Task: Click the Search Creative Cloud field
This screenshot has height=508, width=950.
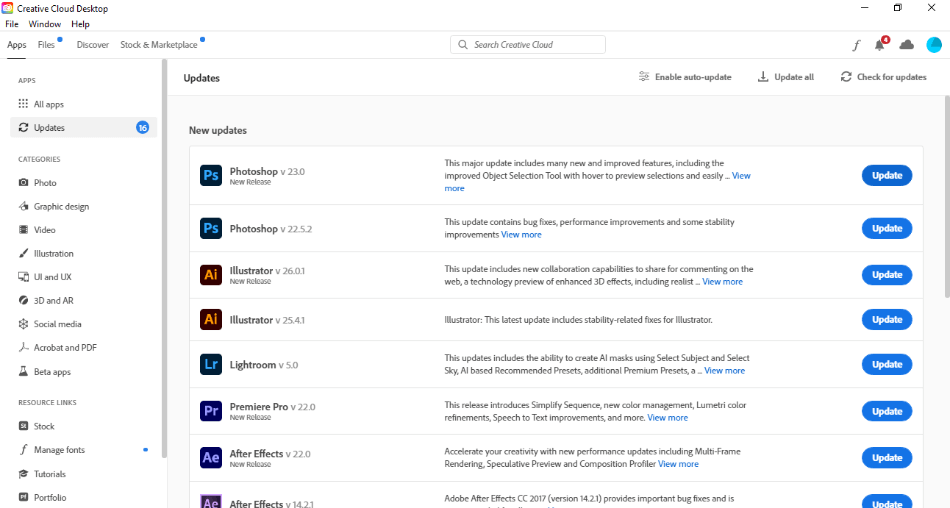Action: [x=528, y=45]
